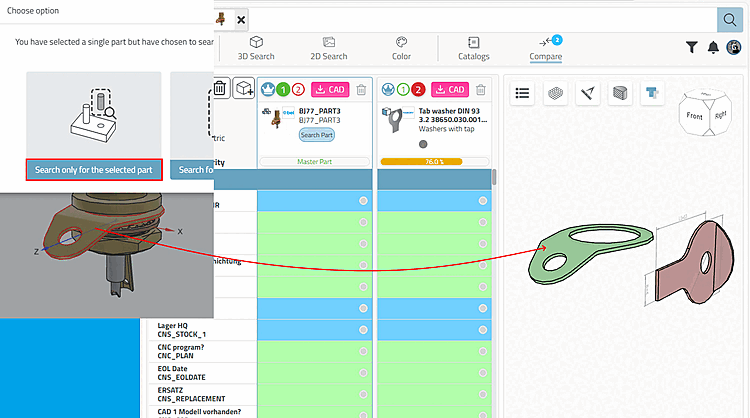Screen dimensions: 750x418
Task: Click Search only for the selected part
Action: click(x=94, y=170)
